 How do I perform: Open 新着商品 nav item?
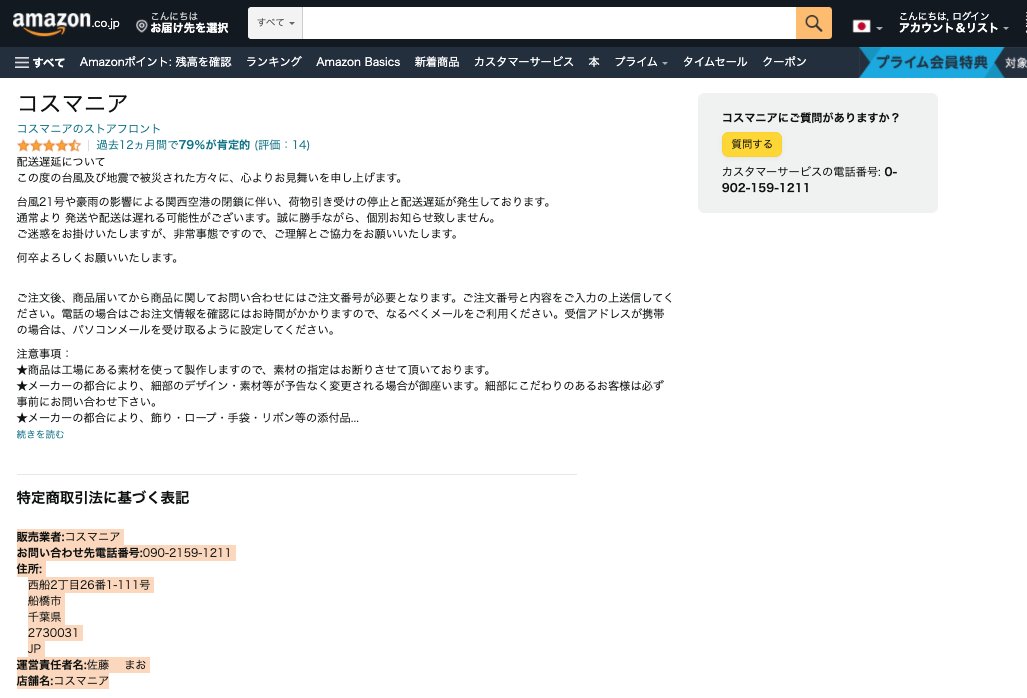(x=436, y=62)
